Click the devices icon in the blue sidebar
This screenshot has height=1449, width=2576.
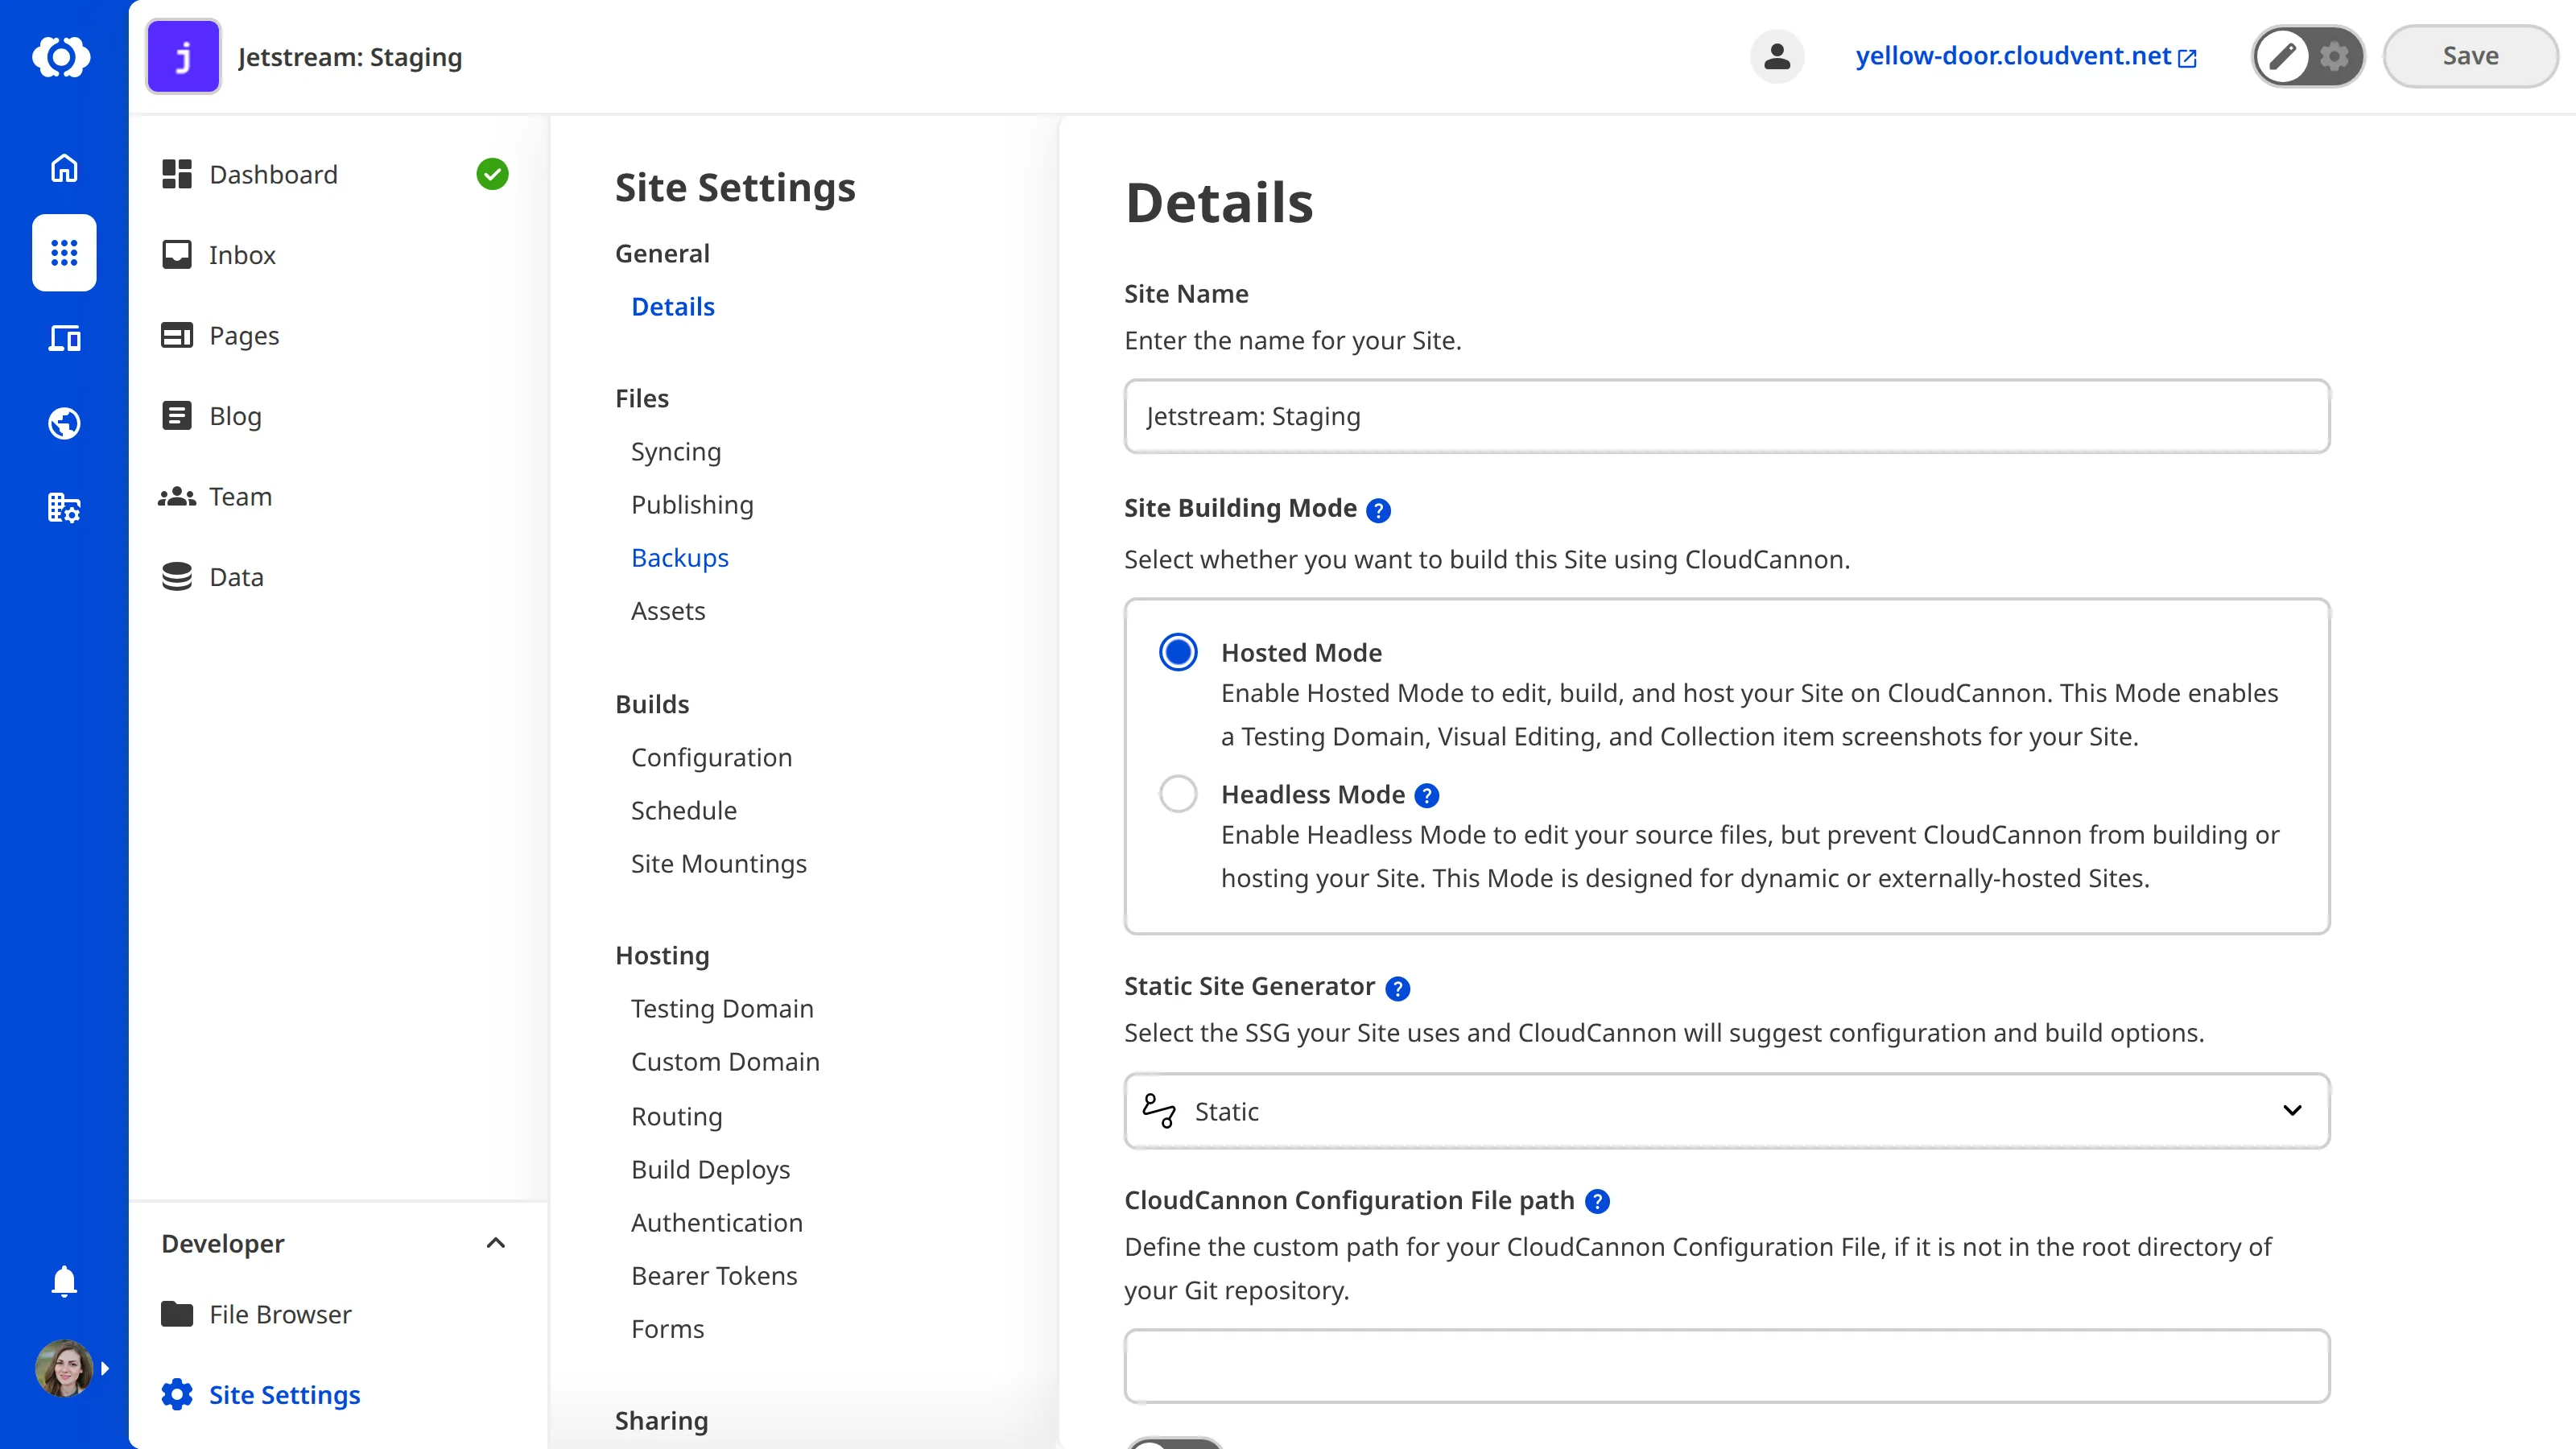(x=63, y=338)
